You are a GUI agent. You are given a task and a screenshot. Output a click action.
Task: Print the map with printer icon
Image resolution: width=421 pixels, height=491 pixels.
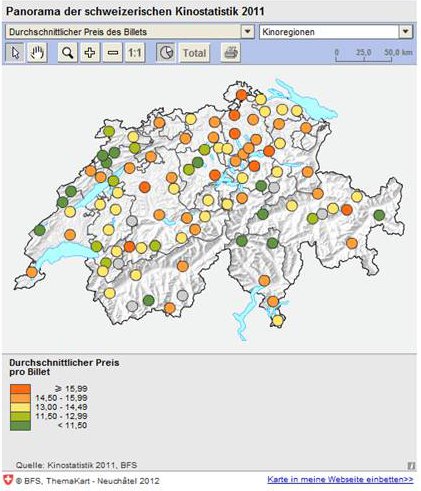(231, 53)
